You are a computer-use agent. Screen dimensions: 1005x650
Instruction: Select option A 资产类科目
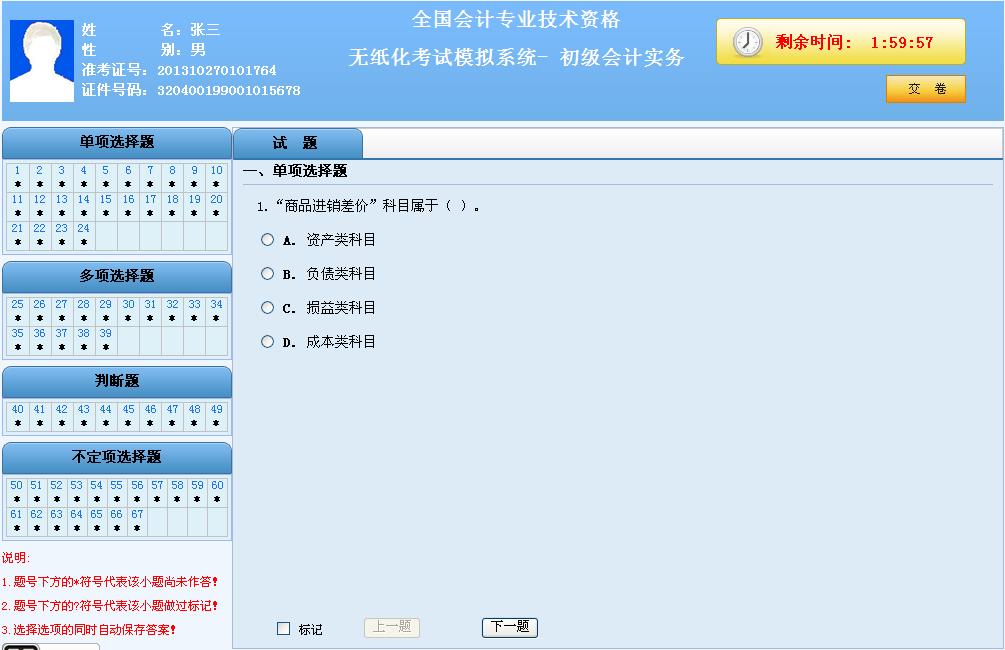(x=267, y=240)
